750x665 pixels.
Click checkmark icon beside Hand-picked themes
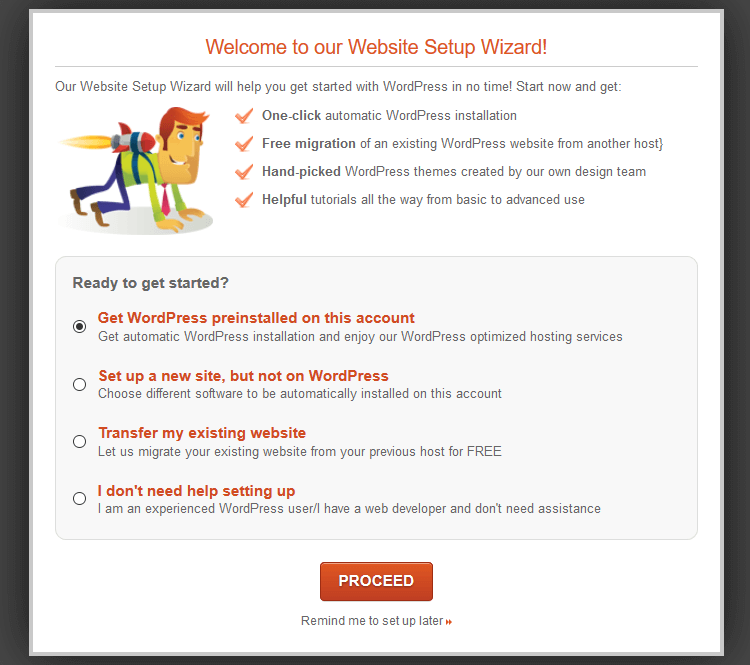244,172
